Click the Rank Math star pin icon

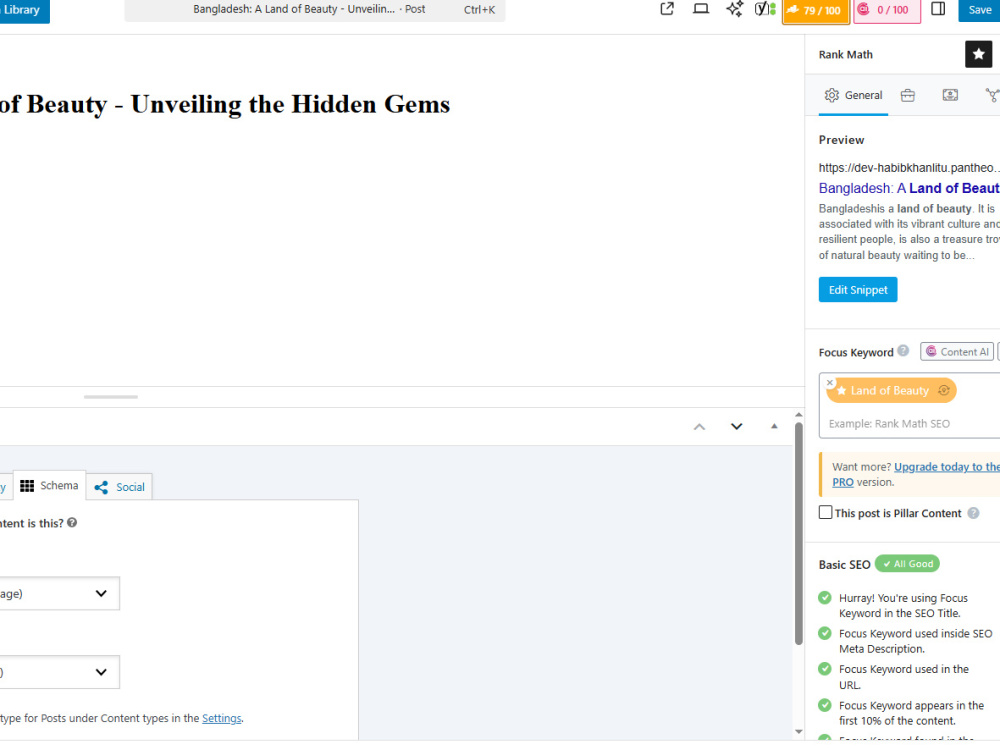[x=978, y=54]
